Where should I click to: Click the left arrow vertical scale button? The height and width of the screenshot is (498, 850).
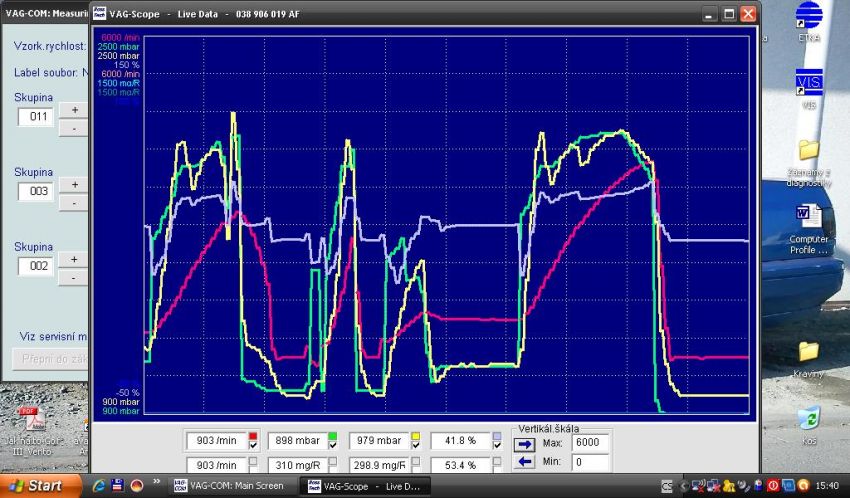pyautogui.click(x=526, y=462)
